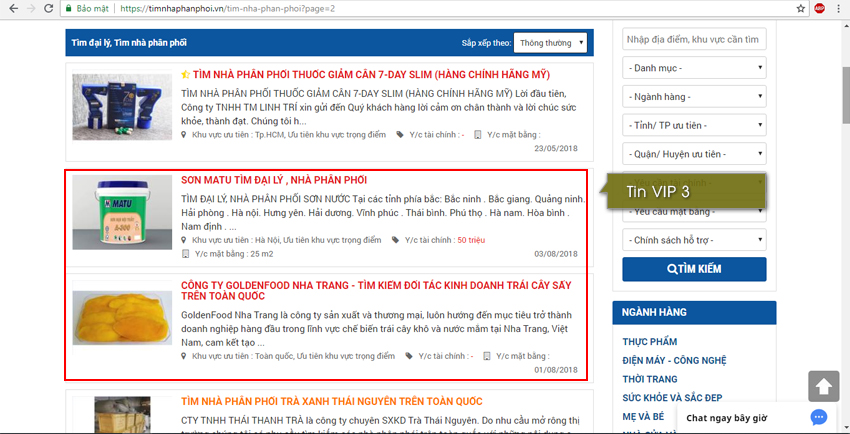Click Khu vực ưu tiên : Tp.HCM text
The height and width of the screenshot is (434, 850).
coord(289,134)
